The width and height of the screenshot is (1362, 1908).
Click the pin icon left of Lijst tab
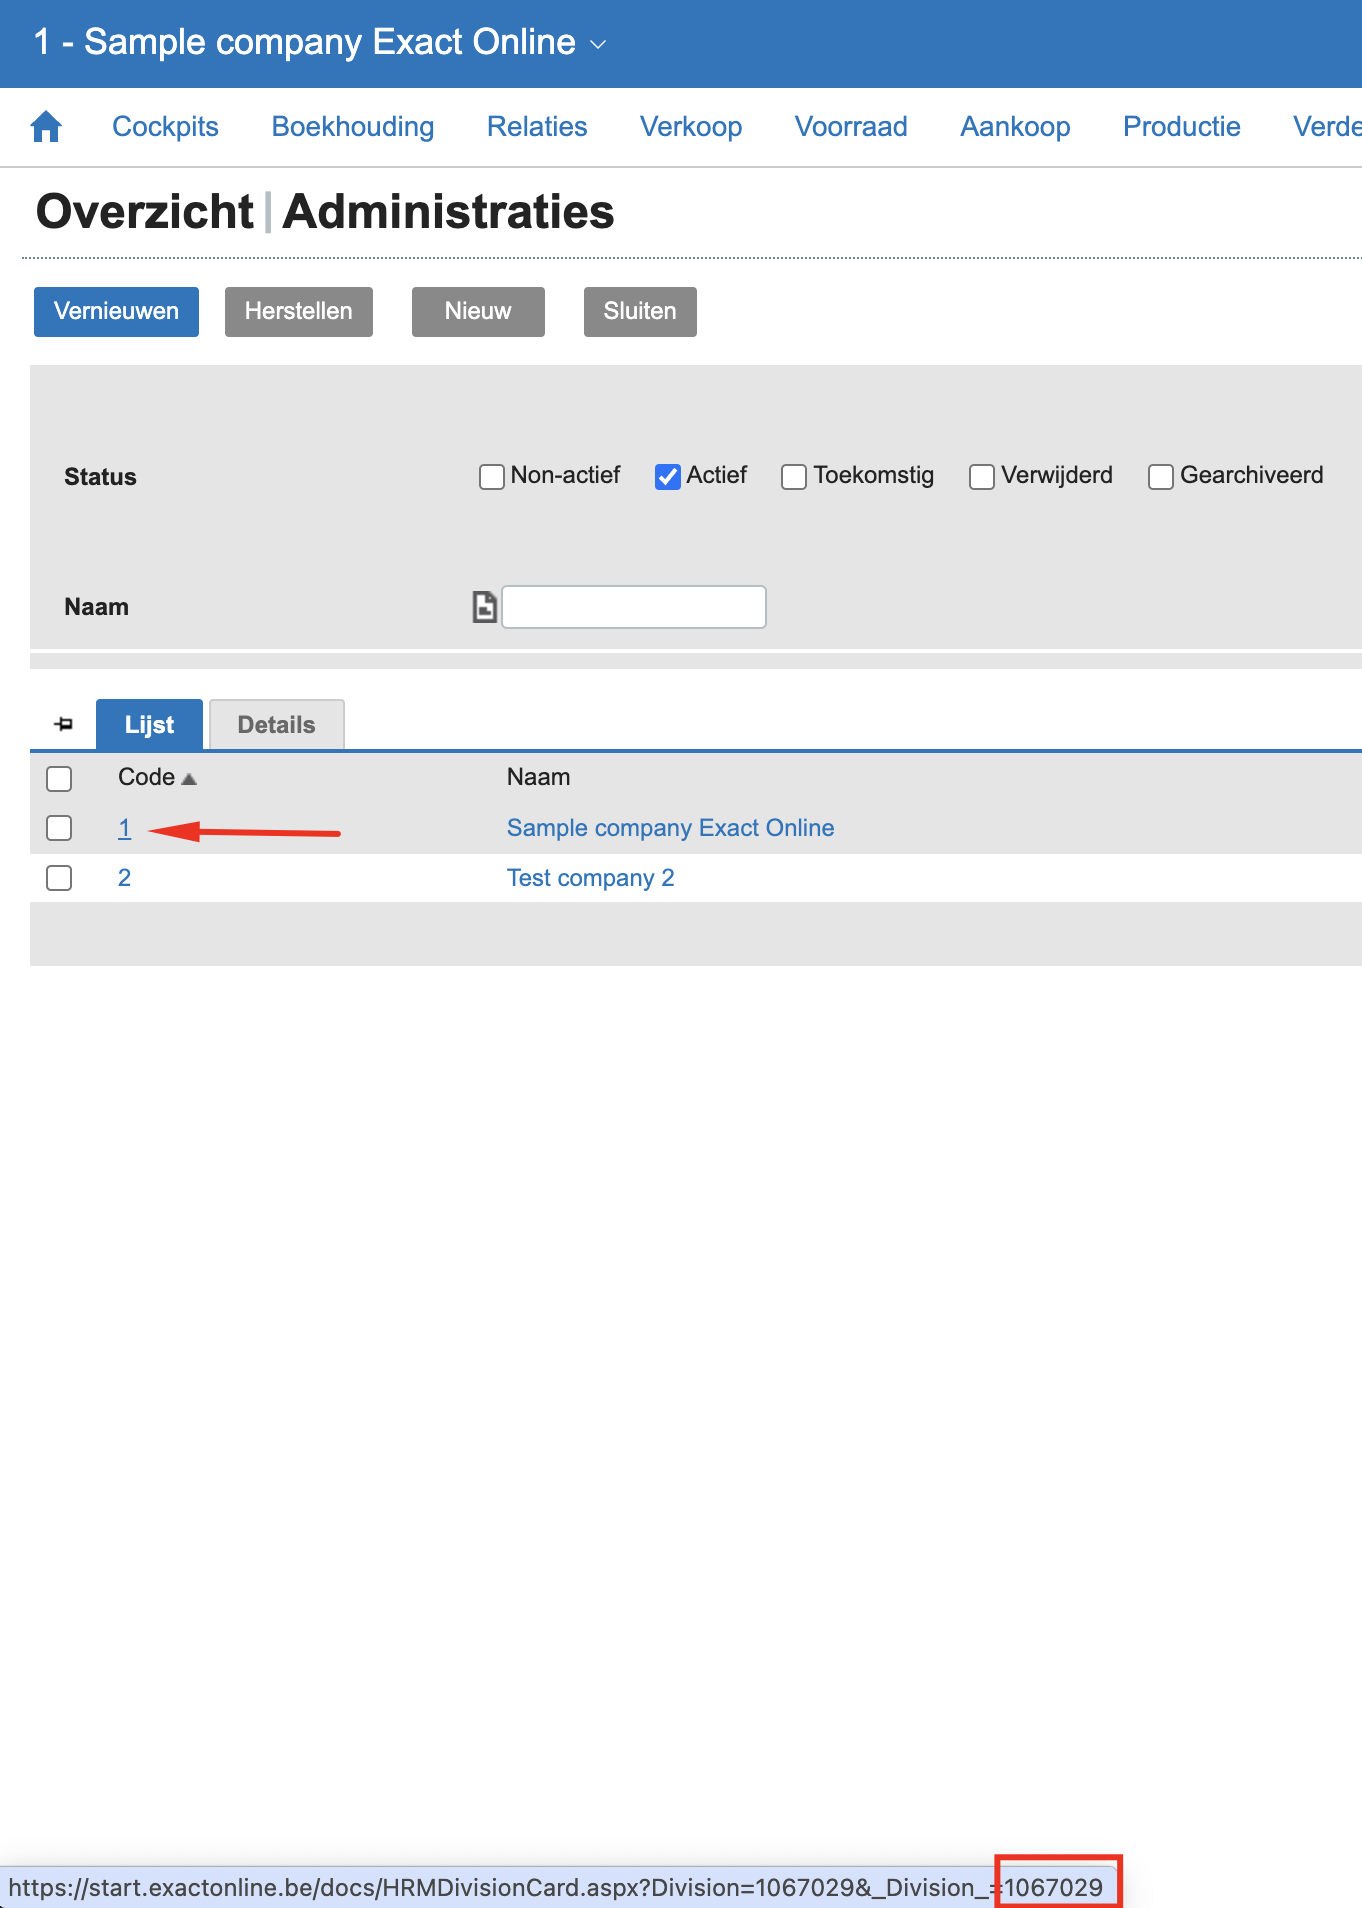(64, 724)
